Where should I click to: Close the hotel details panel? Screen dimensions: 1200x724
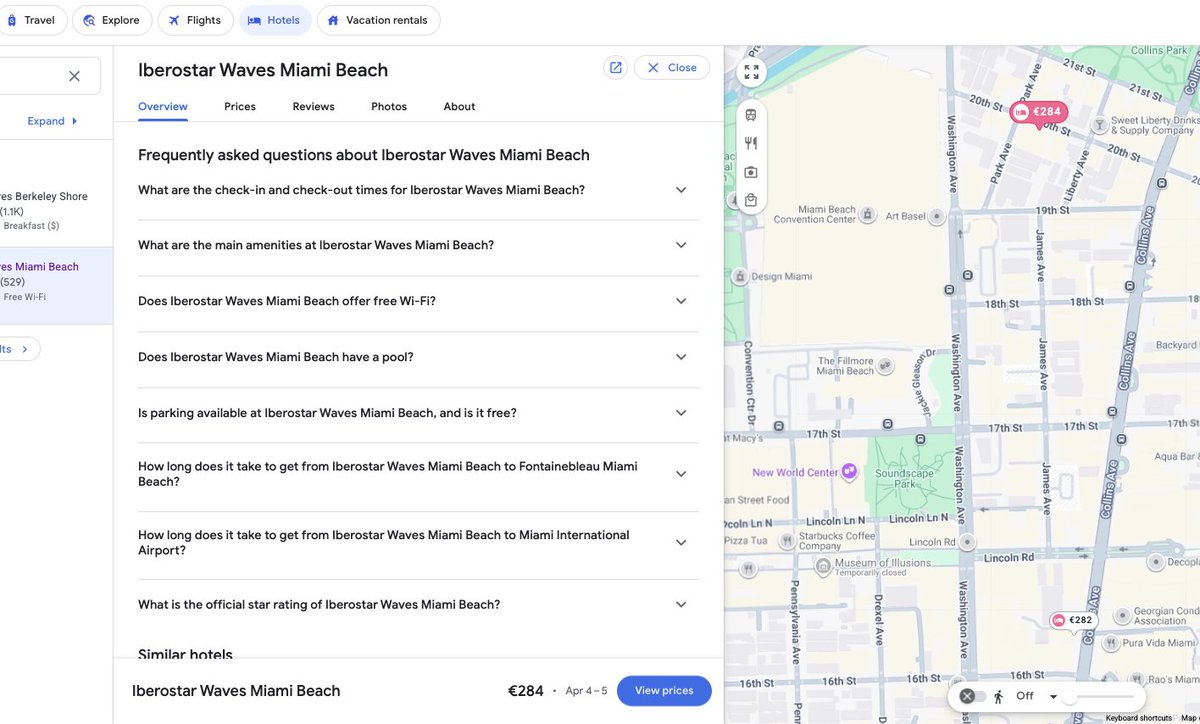(672, 68)
